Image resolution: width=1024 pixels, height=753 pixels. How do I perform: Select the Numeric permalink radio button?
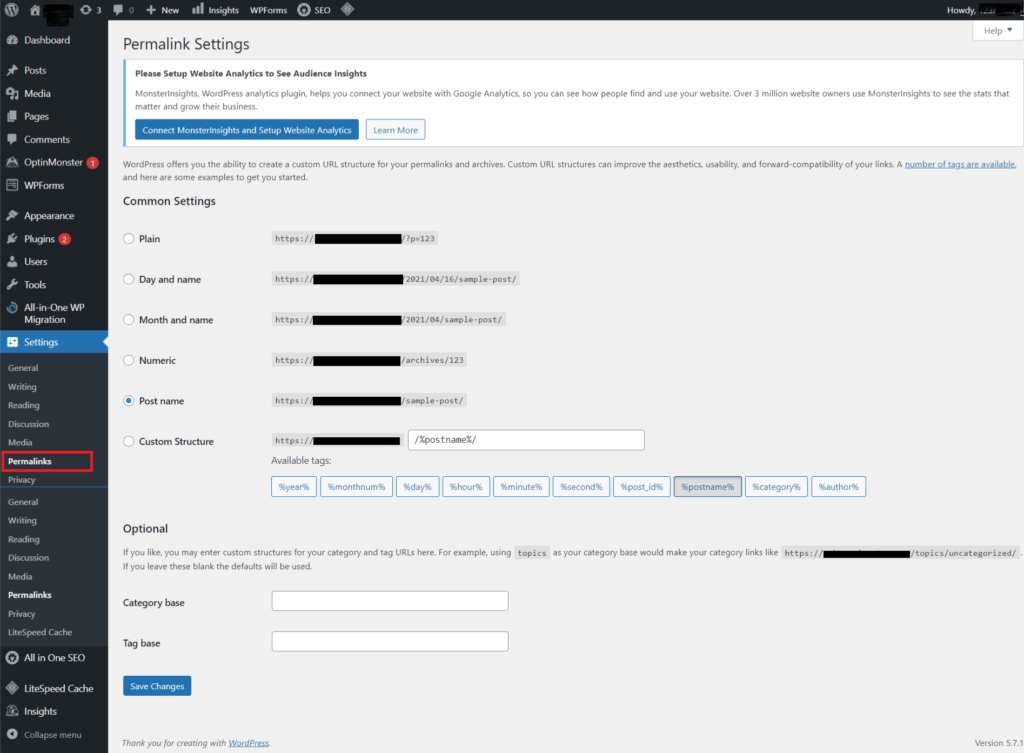129,360
